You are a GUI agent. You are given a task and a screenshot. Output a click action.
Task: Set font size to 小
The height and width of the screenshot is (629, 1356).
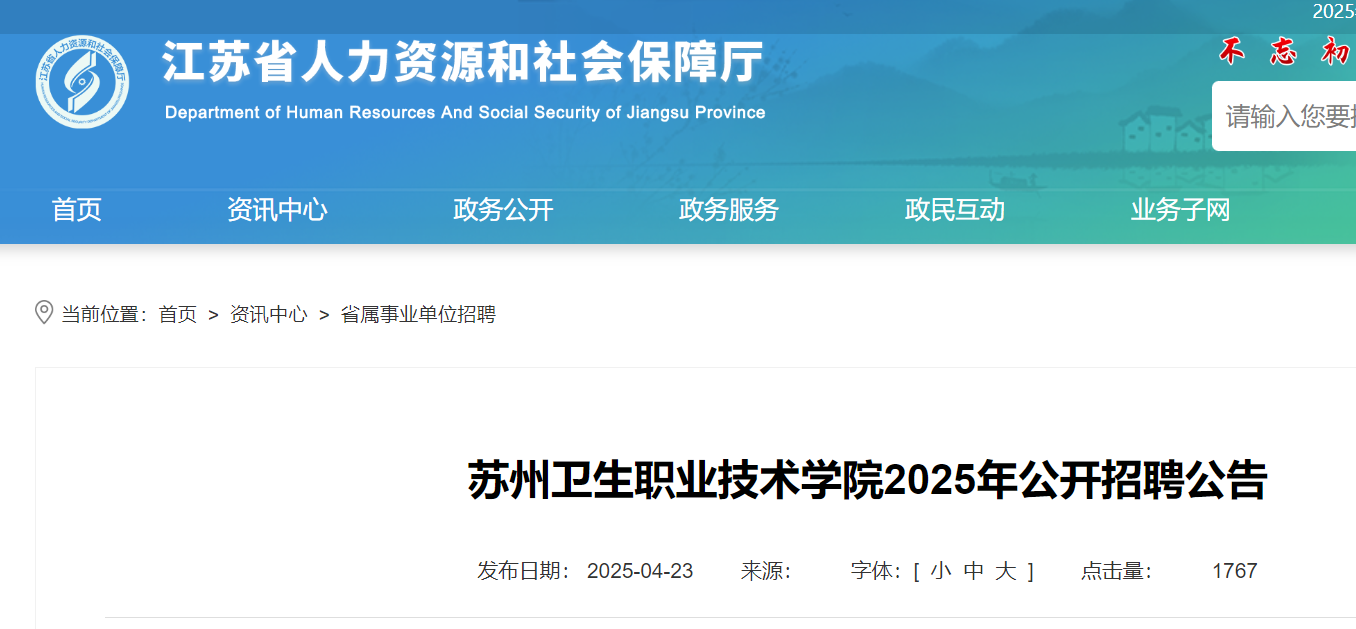pyautogui.click(x=940, y=571)
